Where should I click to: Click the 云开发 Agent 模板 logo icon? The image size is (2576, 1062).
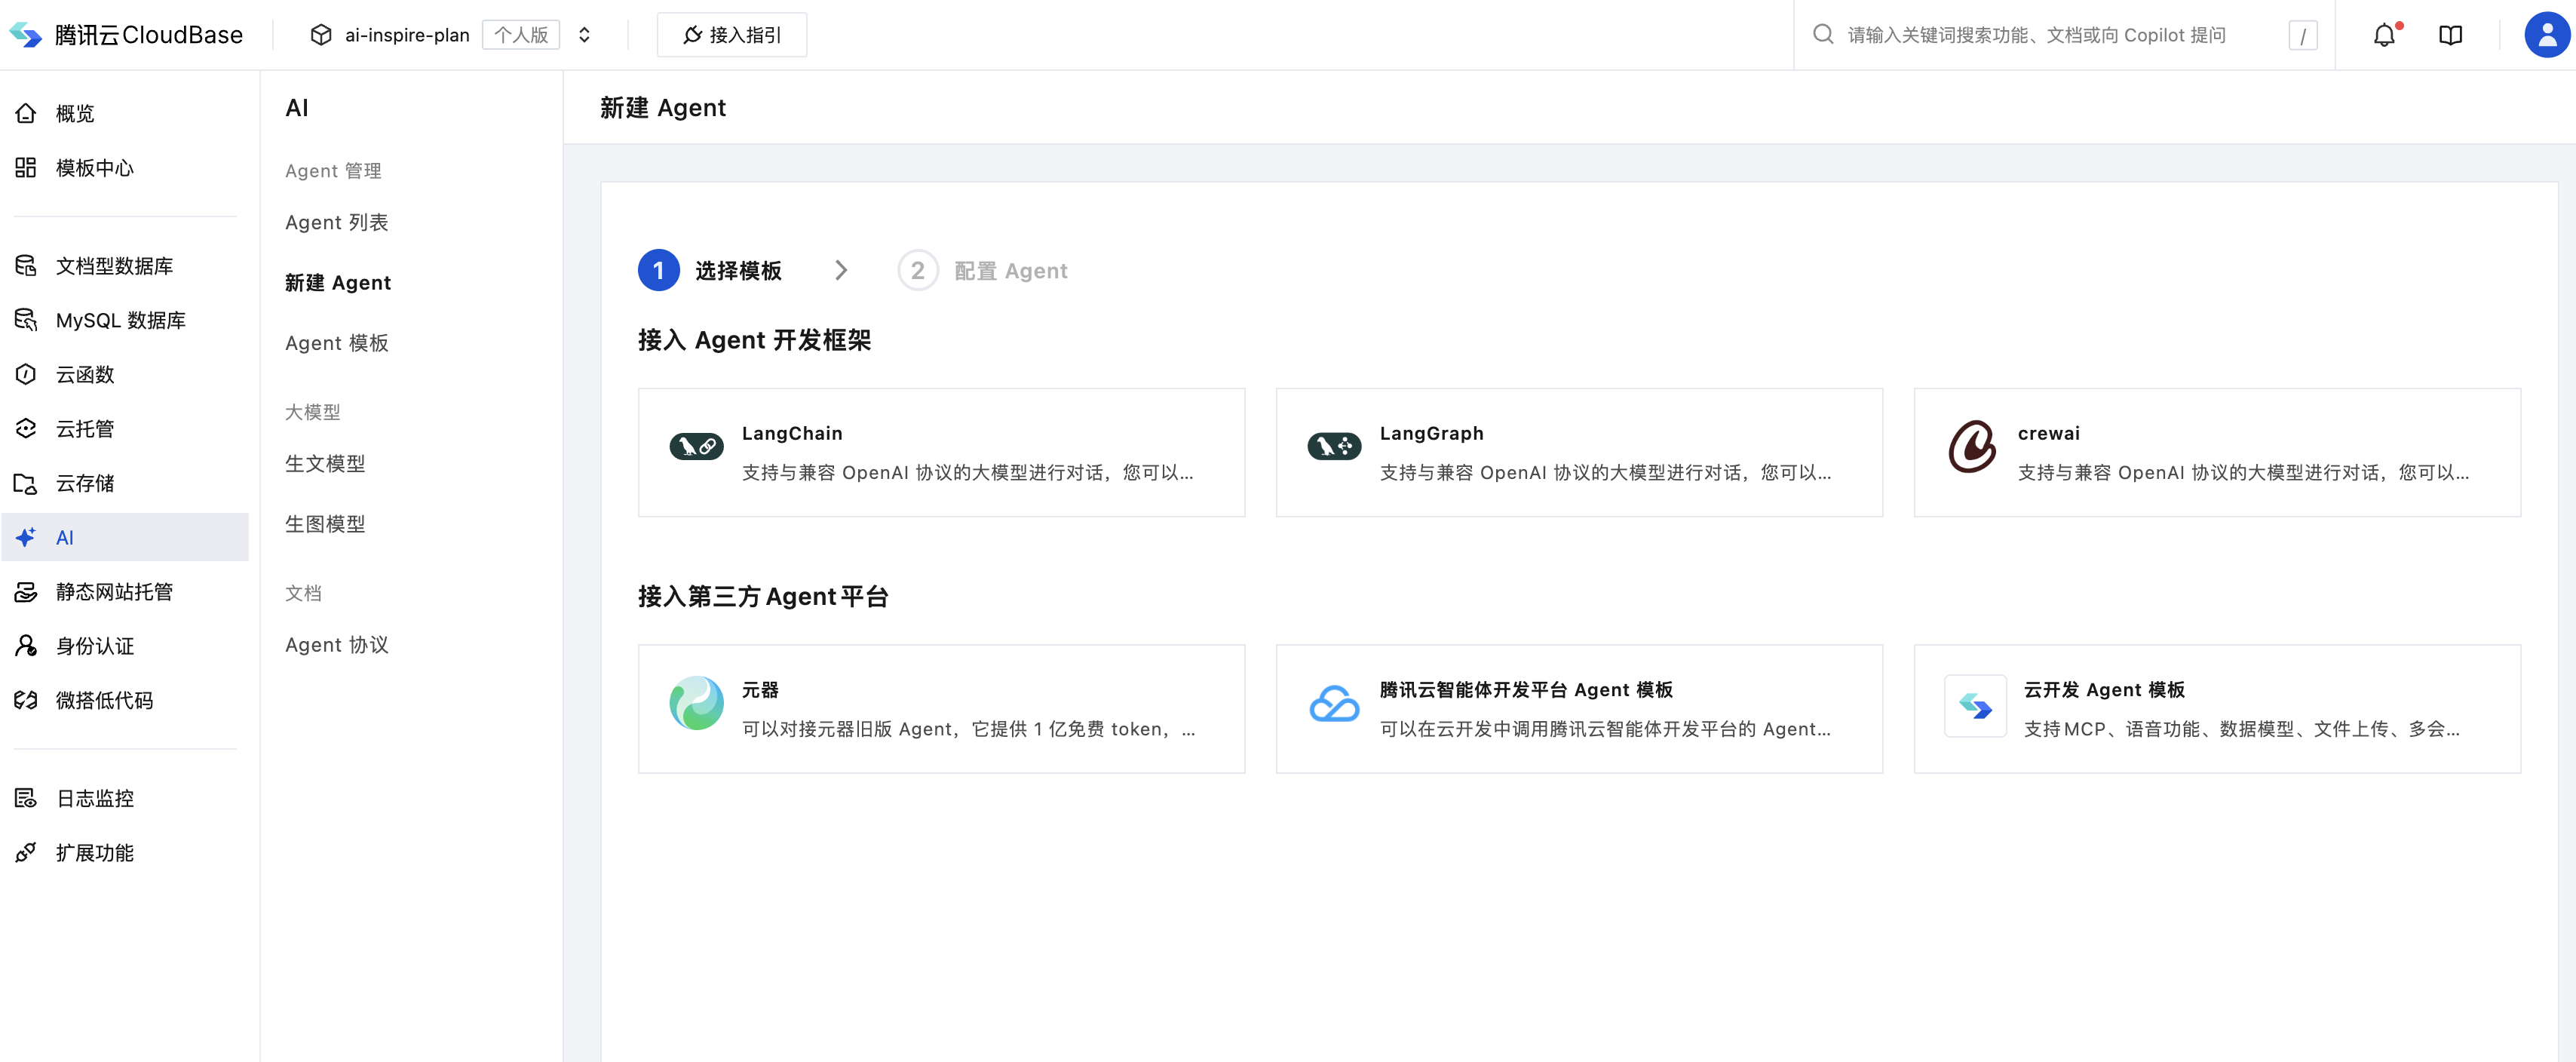click(1975, 706)
